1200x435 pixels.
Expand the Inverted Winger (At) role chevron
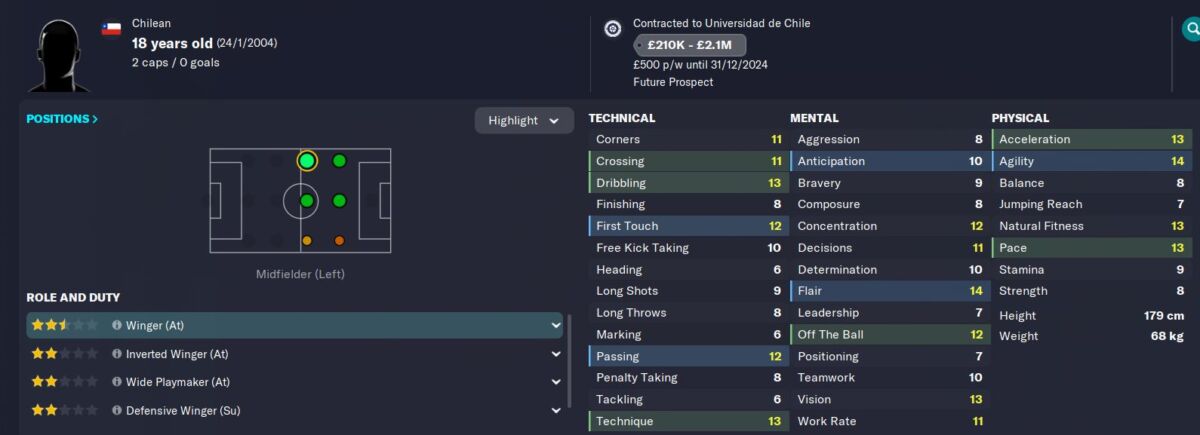tap(556, 354)
